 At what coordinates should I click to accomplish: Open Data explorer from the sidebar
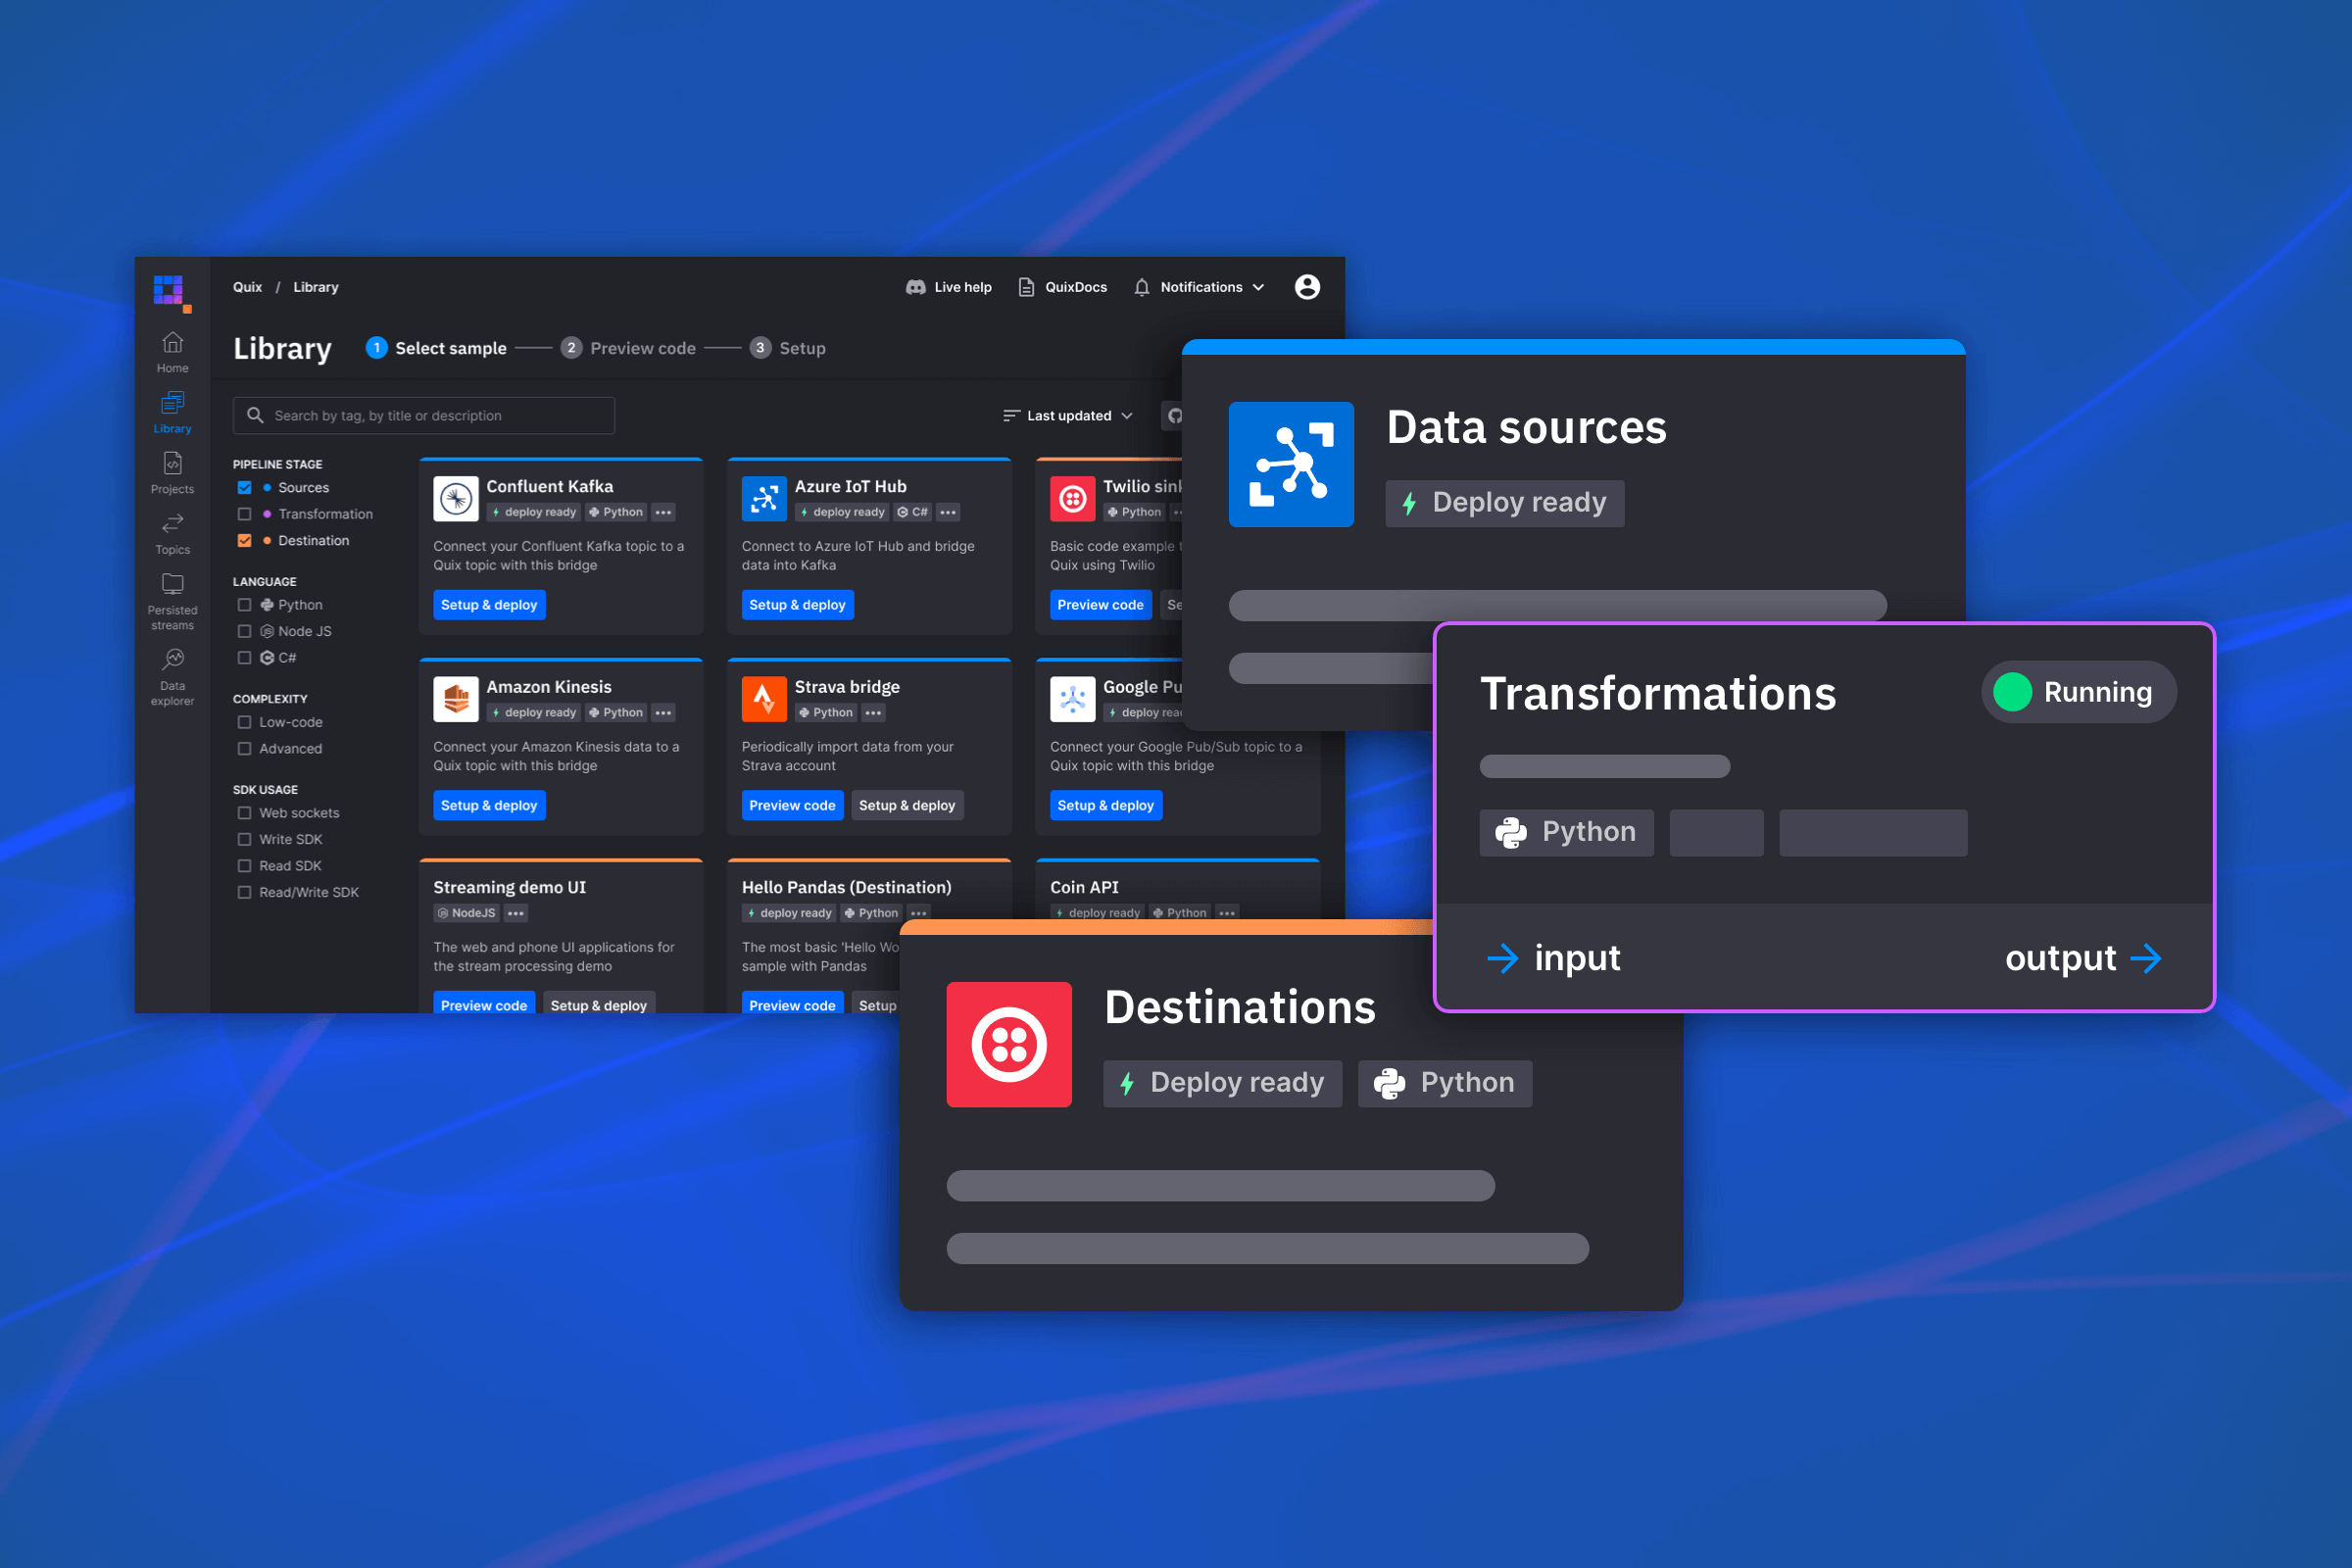[x=172, y=677]
